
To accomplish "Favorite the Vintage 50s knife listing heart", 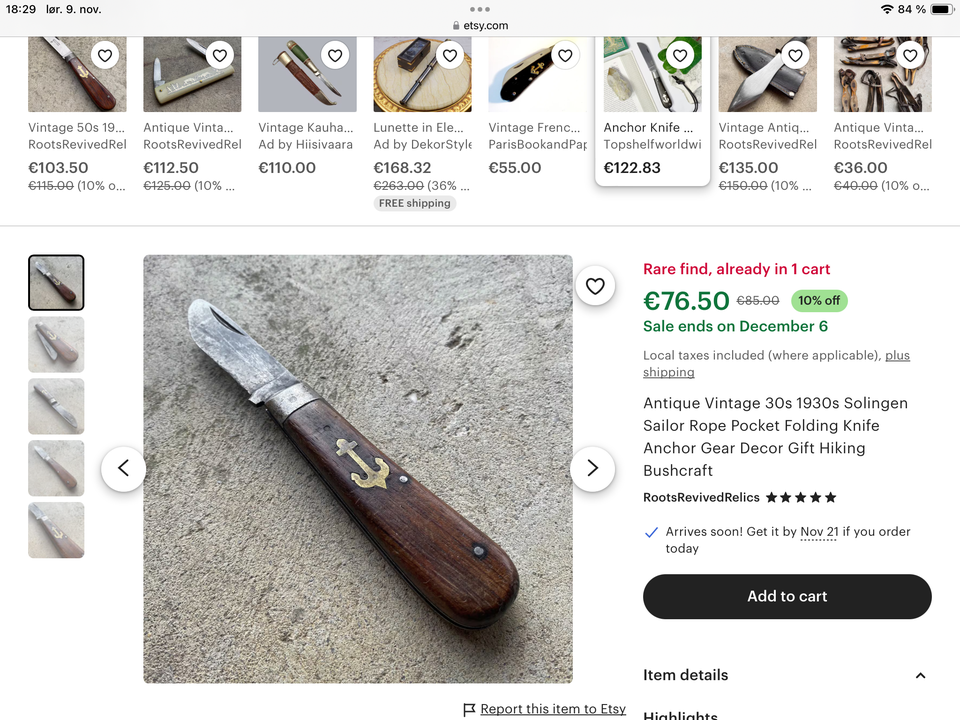I will 105,56.
